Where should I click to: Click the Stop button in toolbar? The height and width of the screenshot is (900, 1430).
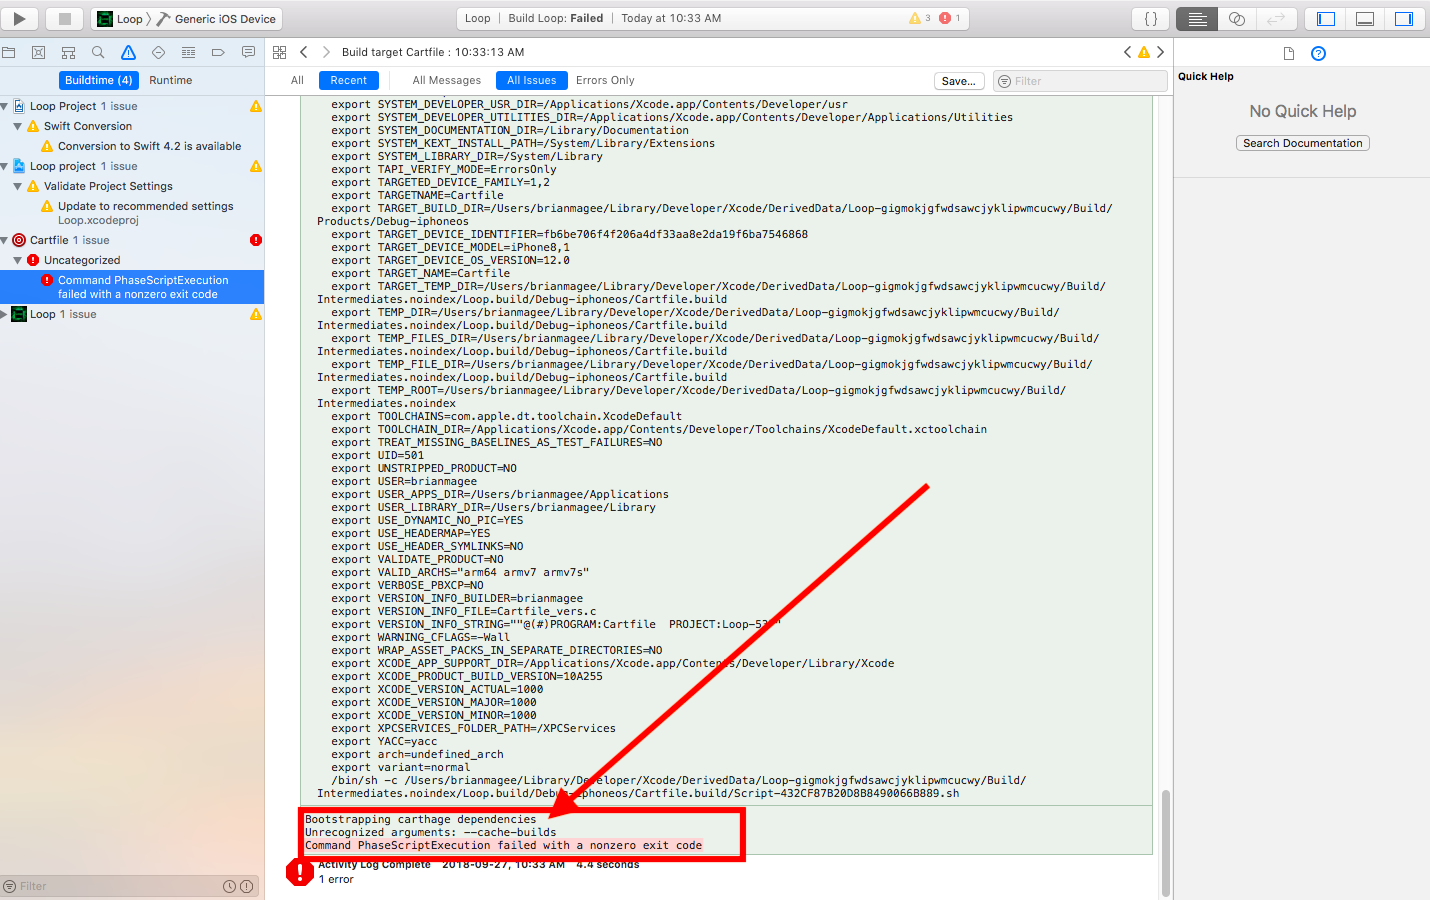pos(64,18)
